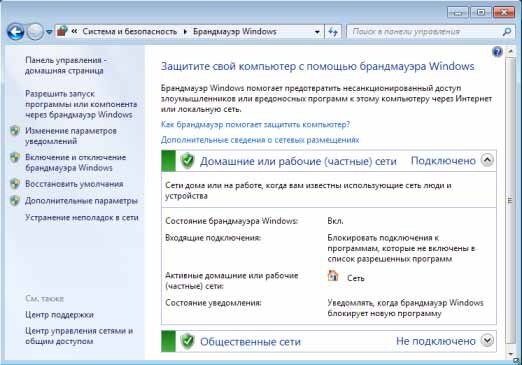
Task: Select 'Брандмауэр Windows' breadcrumb
Action: [x=235, y=32]
